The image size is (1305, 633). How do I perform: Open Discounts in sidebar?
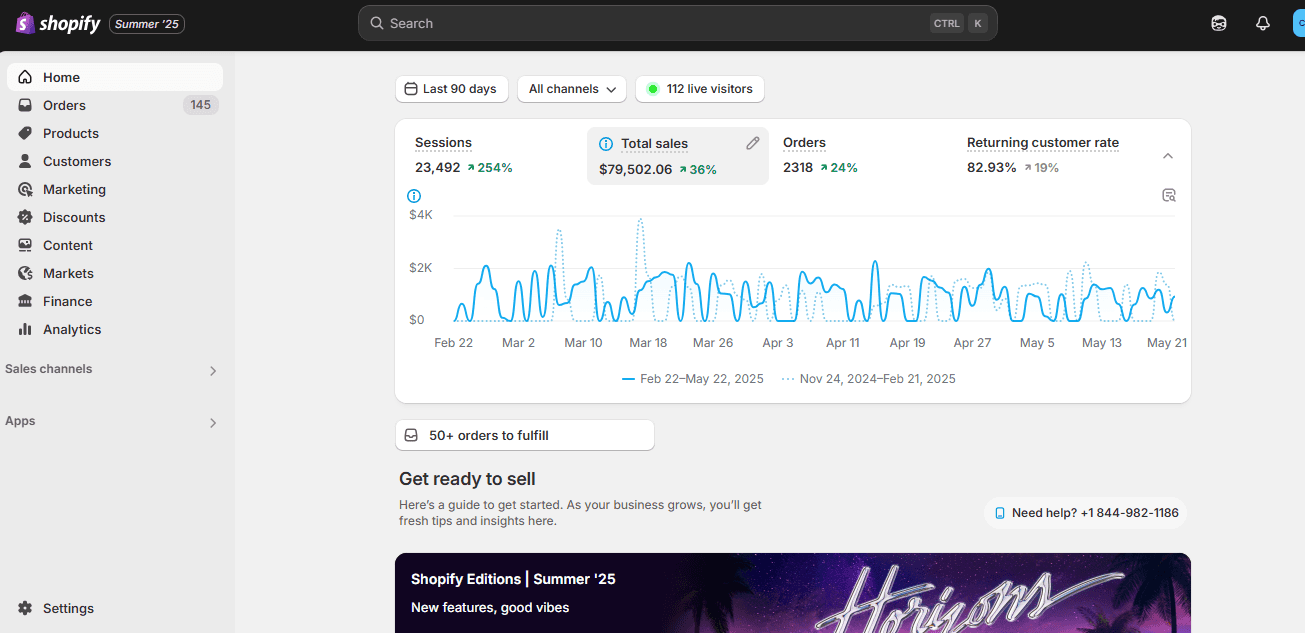tap(115, 217)
